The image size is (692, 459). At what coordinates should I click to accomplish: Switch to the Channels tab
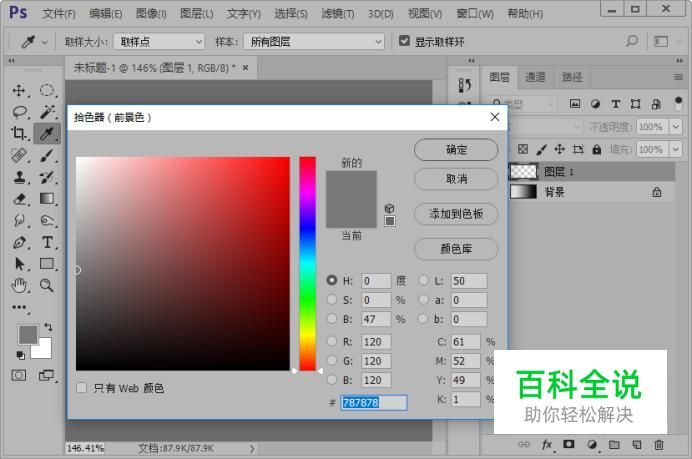coord(535,77)
